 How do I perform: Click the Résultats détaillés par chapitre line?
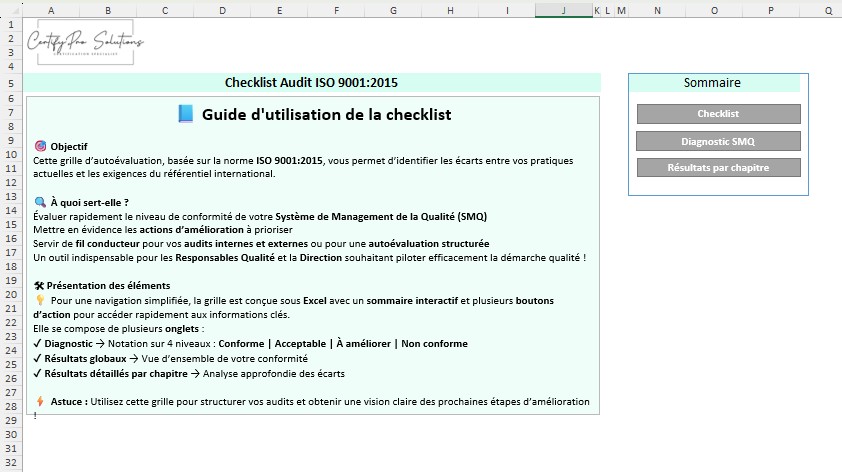click(189, 374)
